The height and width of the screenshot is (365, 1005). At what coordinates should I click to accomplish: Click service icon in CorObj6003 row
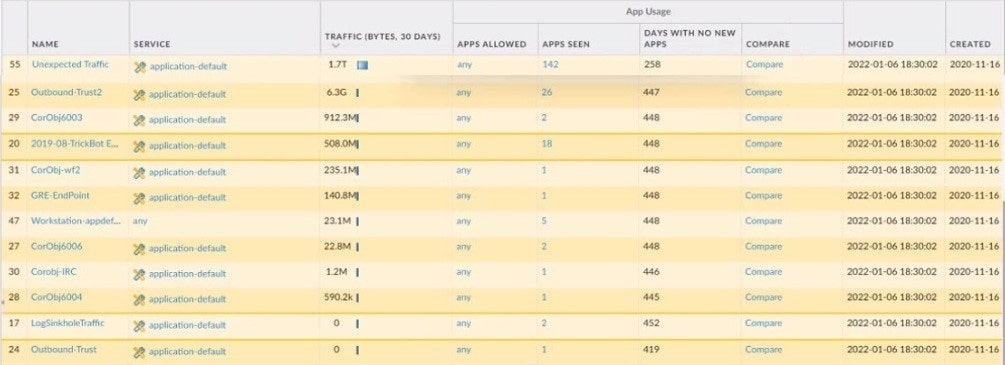[139, 120]
